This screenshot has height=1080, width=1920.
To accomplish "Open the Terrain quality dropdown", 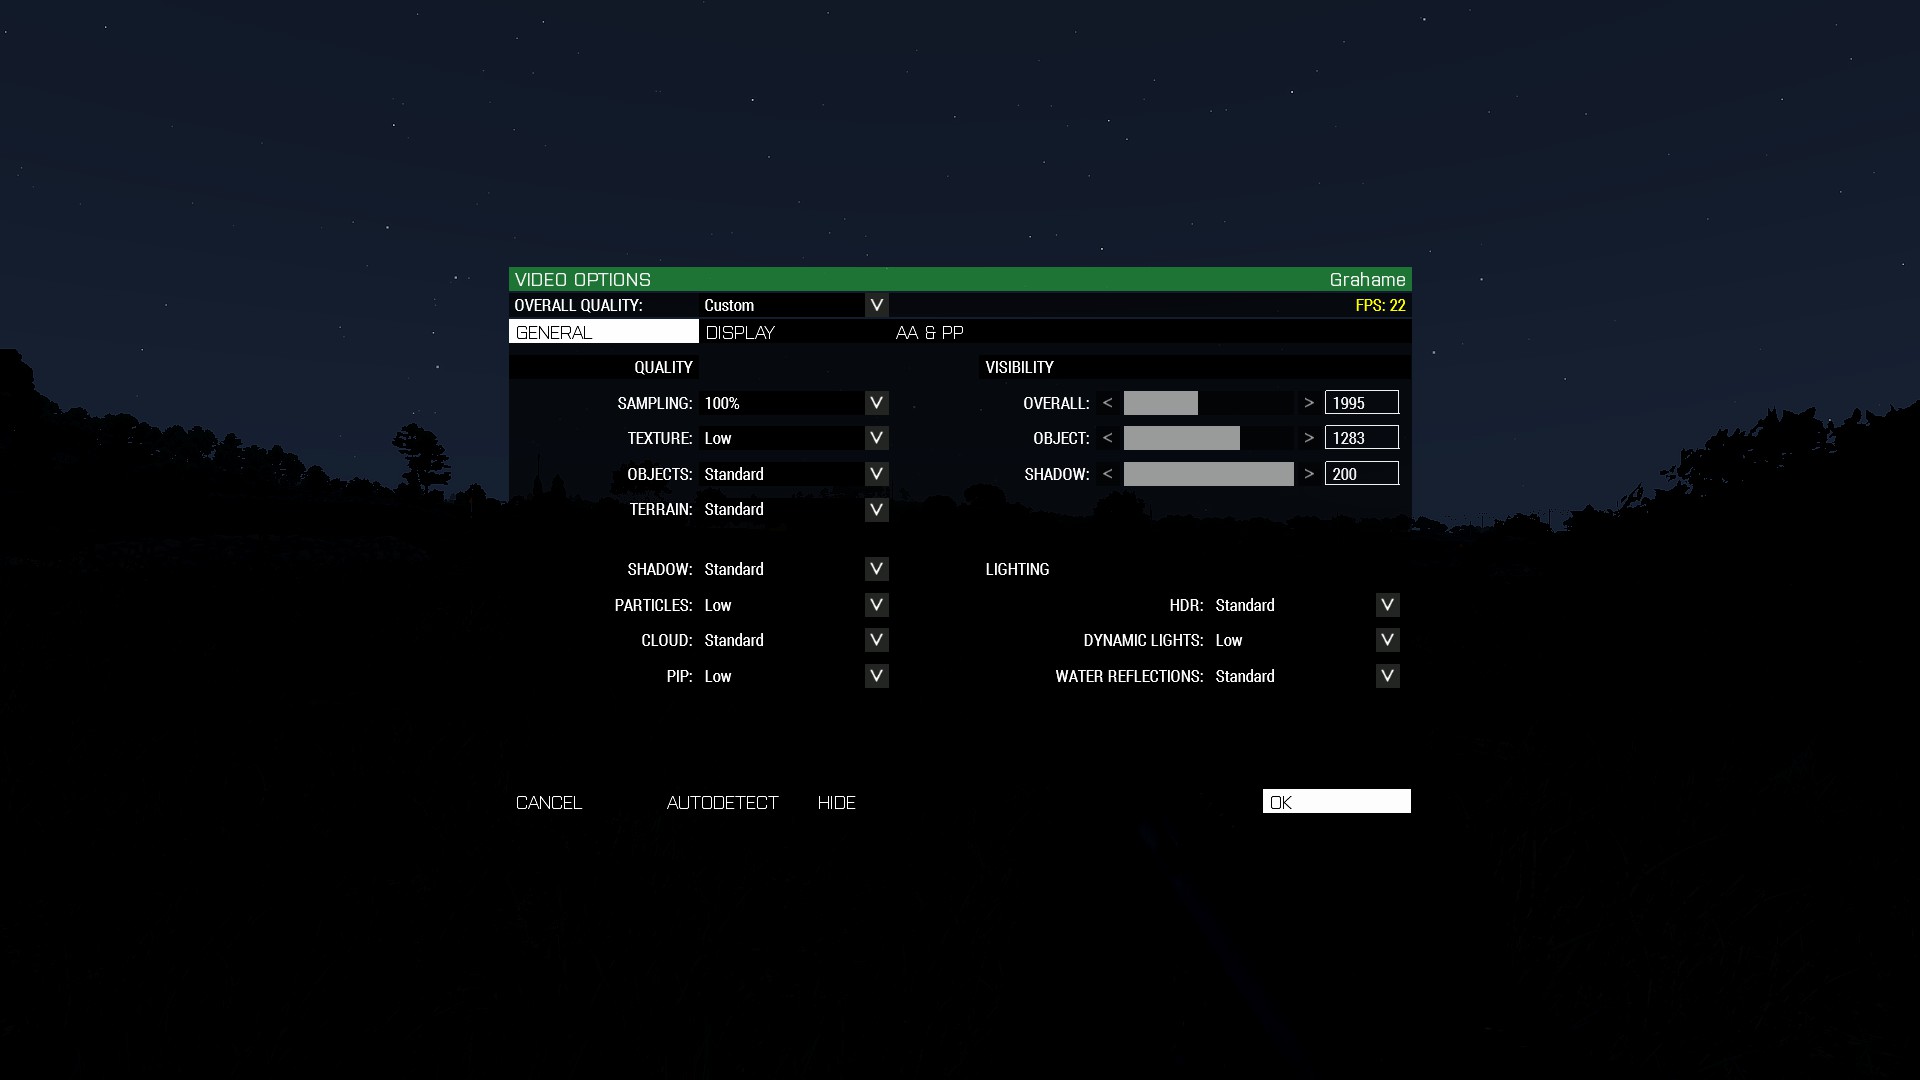I will pos(876,510).
